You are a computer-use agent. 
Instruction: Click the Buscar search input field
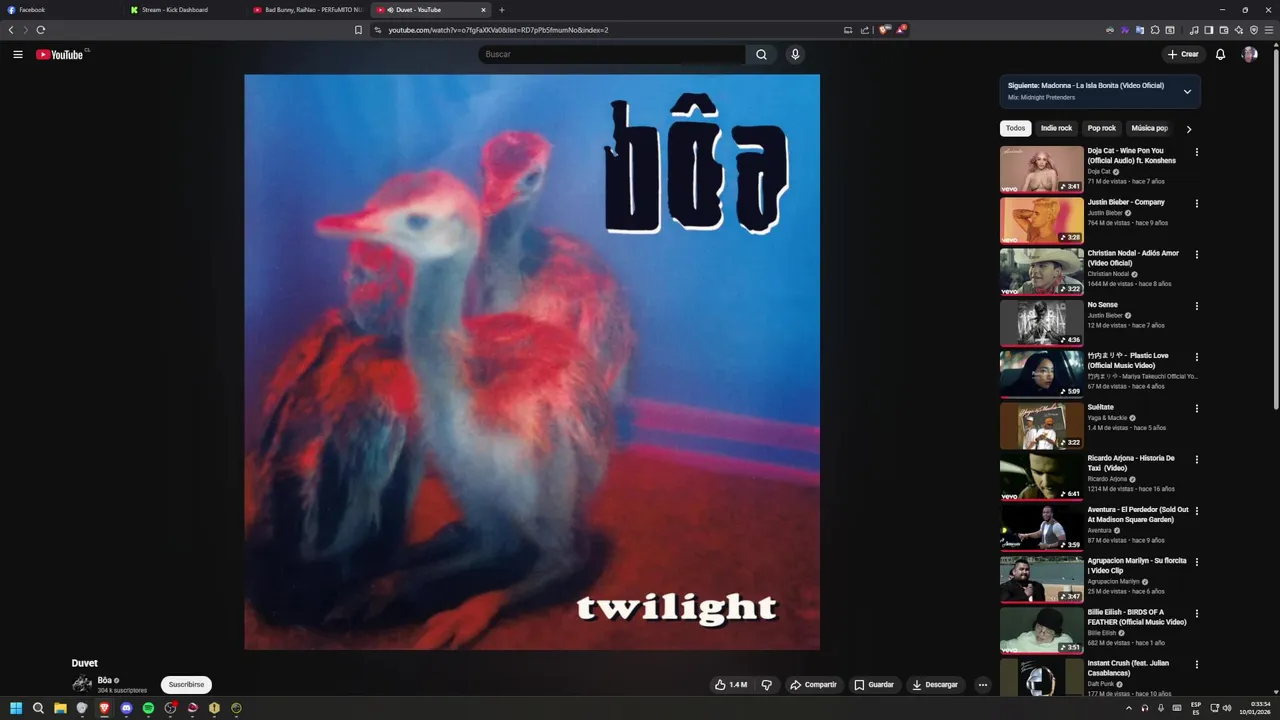pyautogui.click(x=612, y=54)
